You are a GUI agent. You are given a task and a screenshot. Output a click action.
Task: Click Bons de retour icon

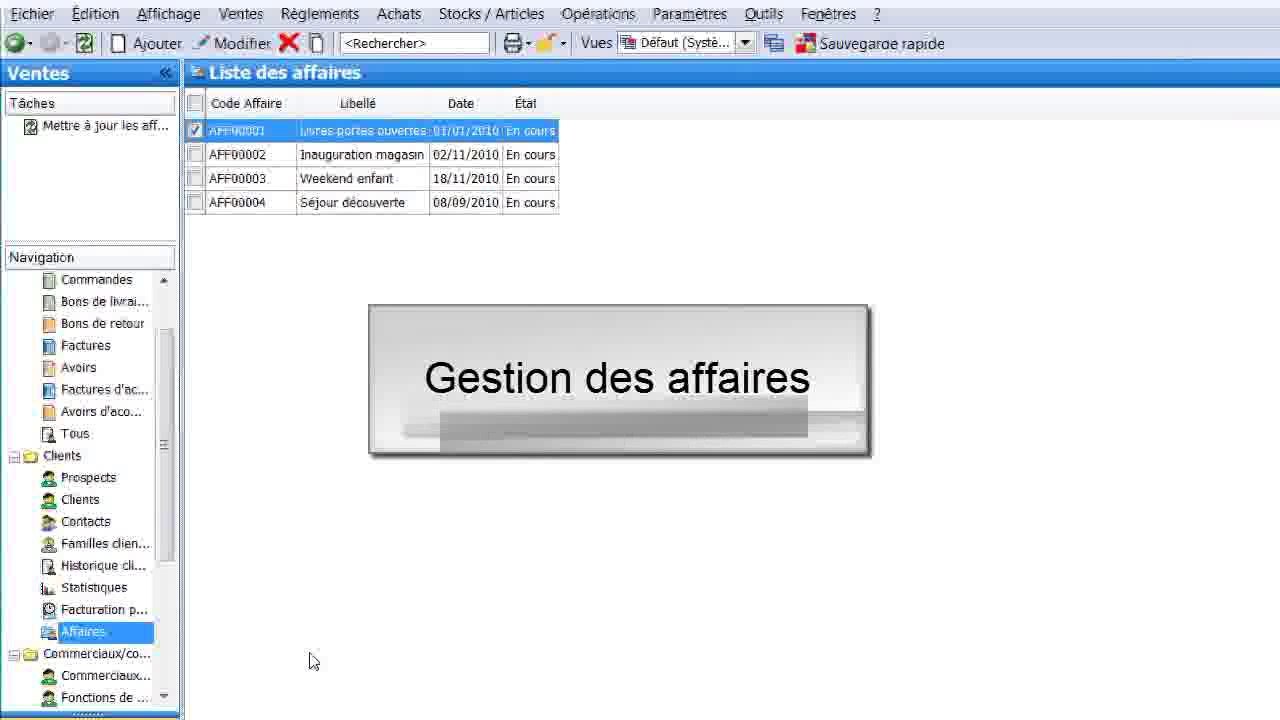point(49,324)
